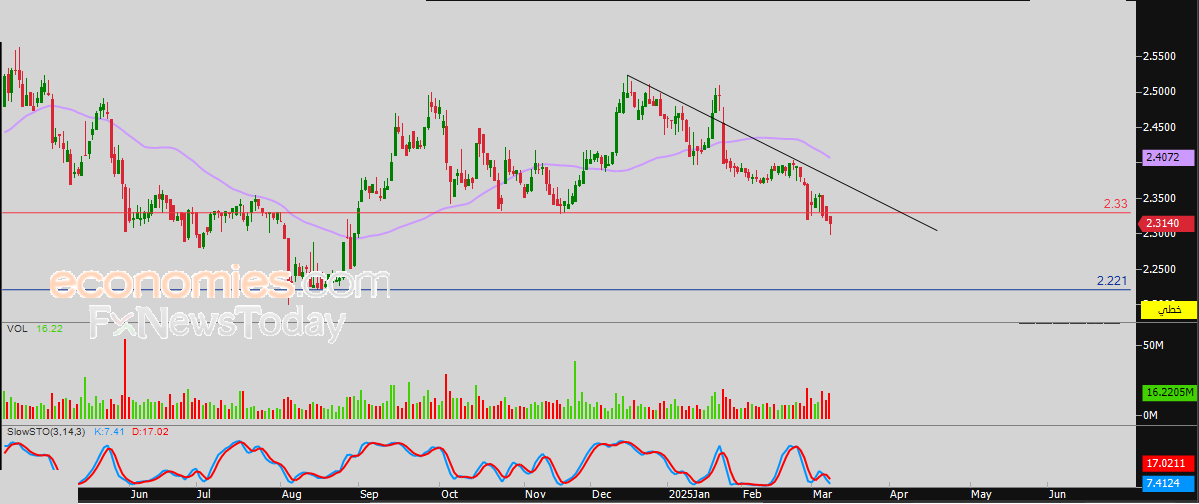
Task: Click the K:7.41 stochastic reading
Action: point(109,431)
